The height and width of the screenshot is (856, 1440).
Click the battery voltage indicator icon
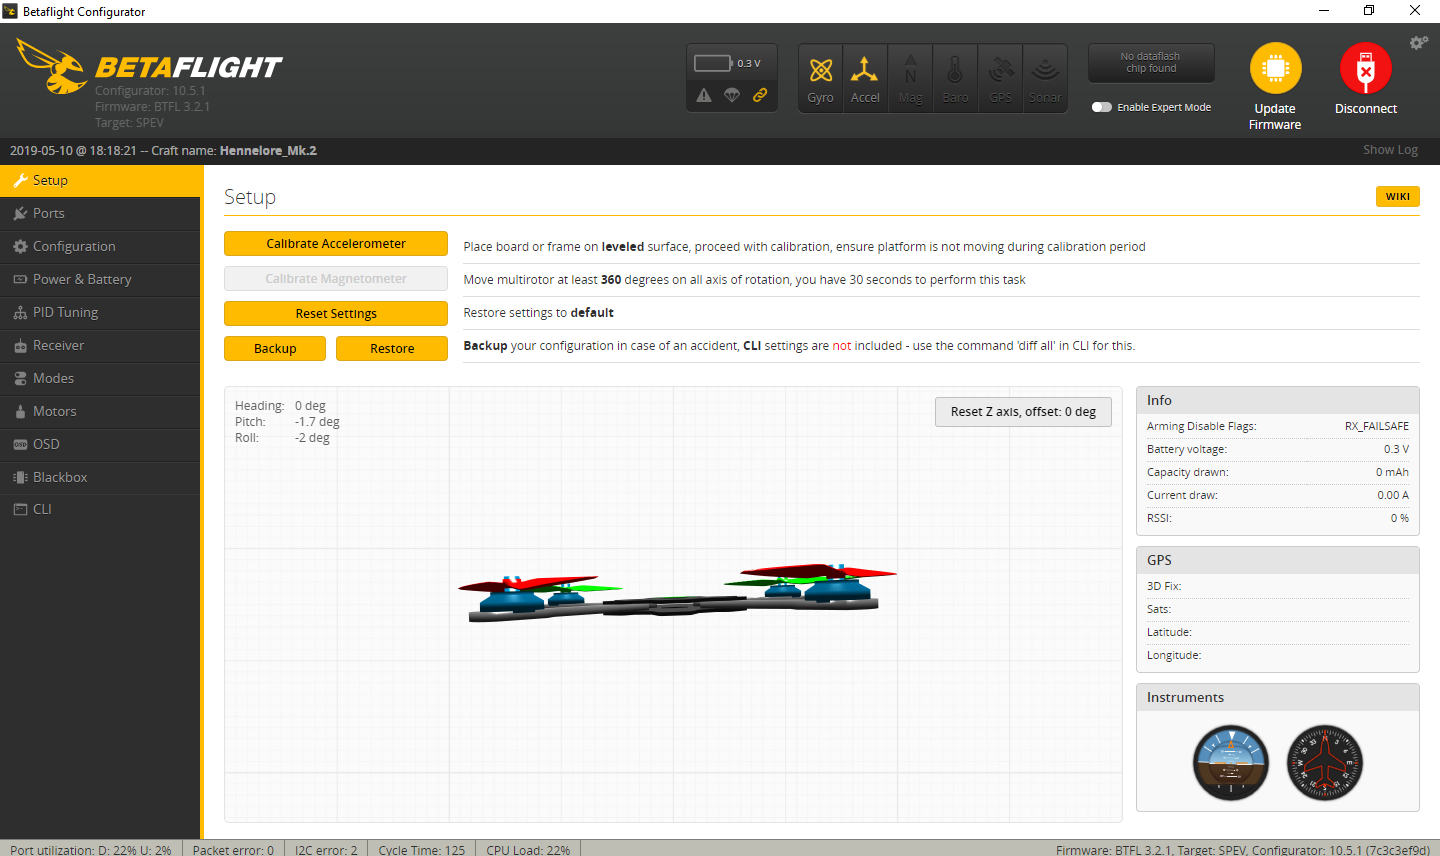coord(713,63)
